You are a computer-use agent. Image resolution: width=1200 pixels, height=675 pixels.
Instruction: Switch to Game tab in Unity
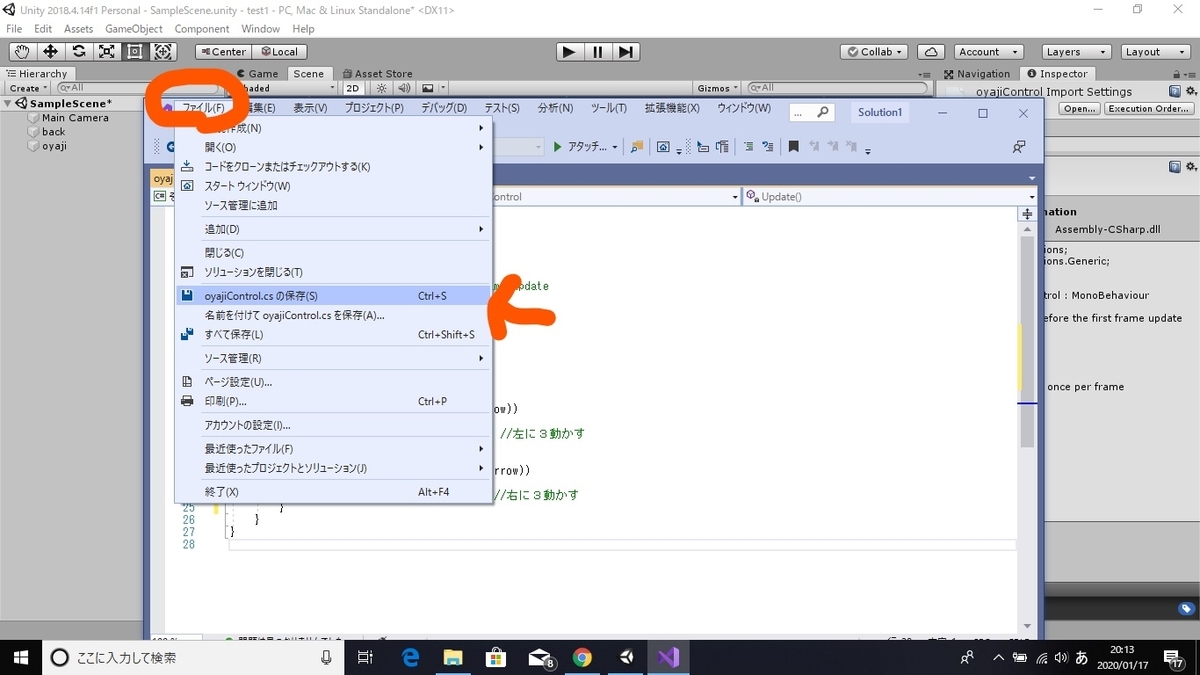257,73
